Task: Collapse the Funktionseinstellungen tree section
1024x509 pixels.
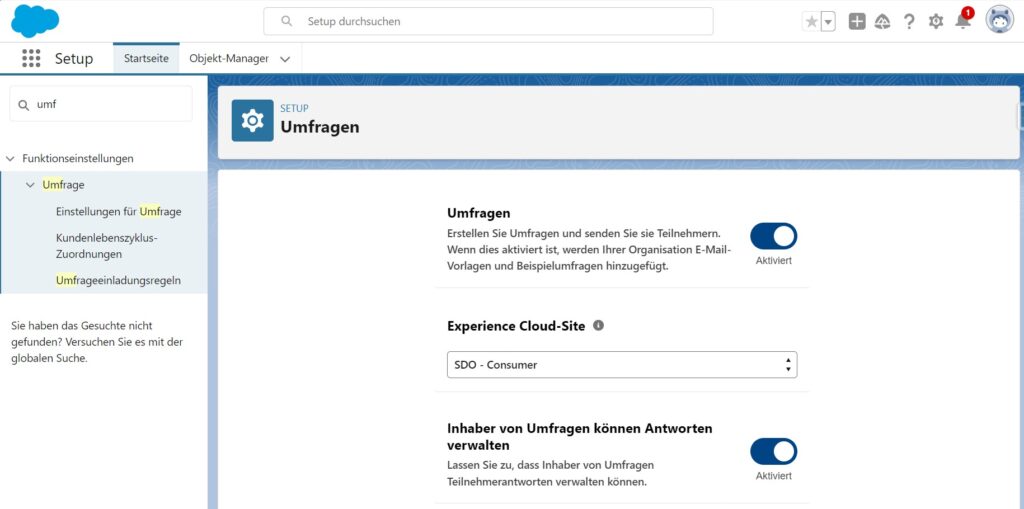Action: tap(11, 158)
